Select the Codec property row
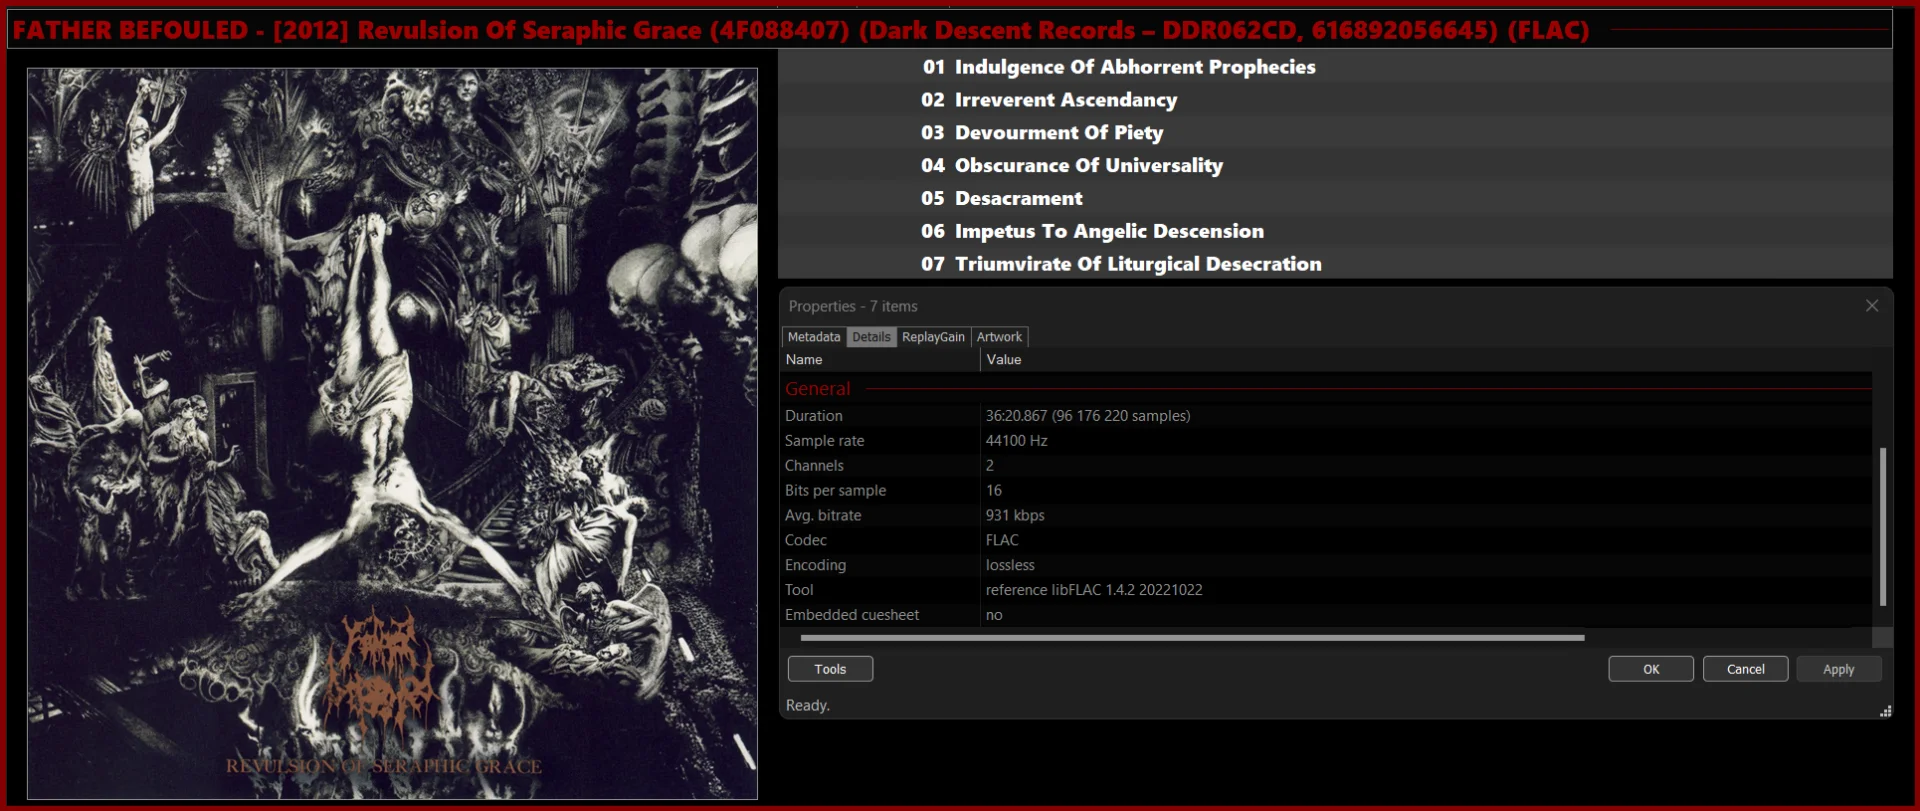The width and height of the screenshot is (1920, 811). pyautogui.click(x=1326, y=540)
